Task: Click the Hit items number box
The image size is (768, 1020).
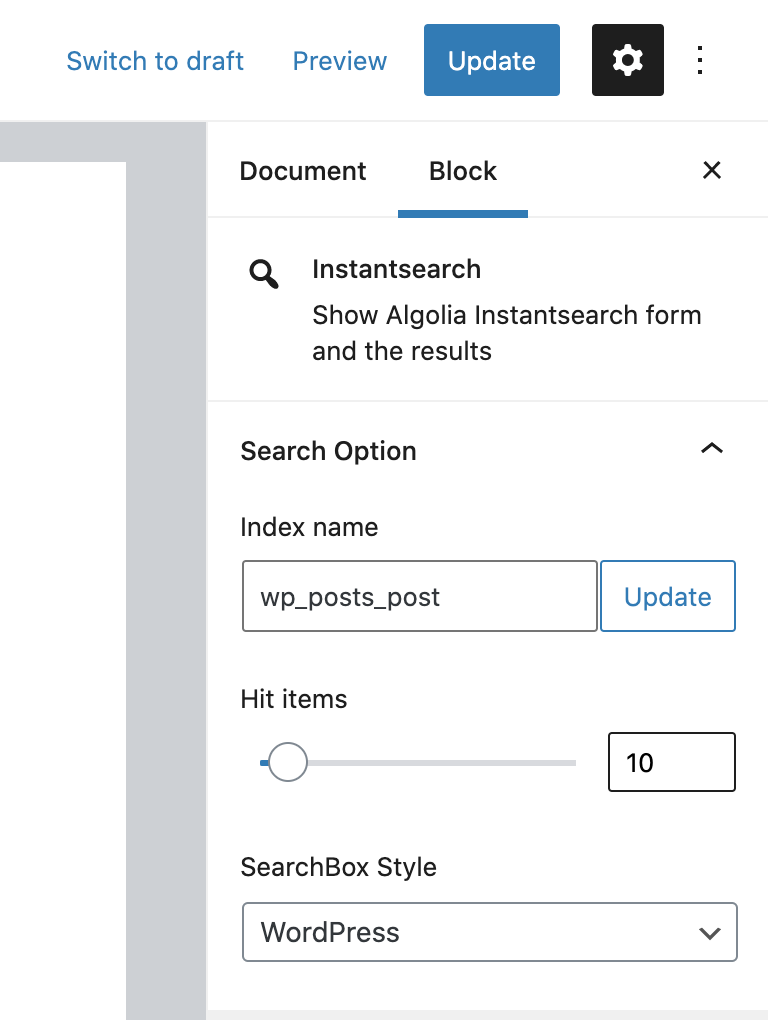Action: pos(671,763)
